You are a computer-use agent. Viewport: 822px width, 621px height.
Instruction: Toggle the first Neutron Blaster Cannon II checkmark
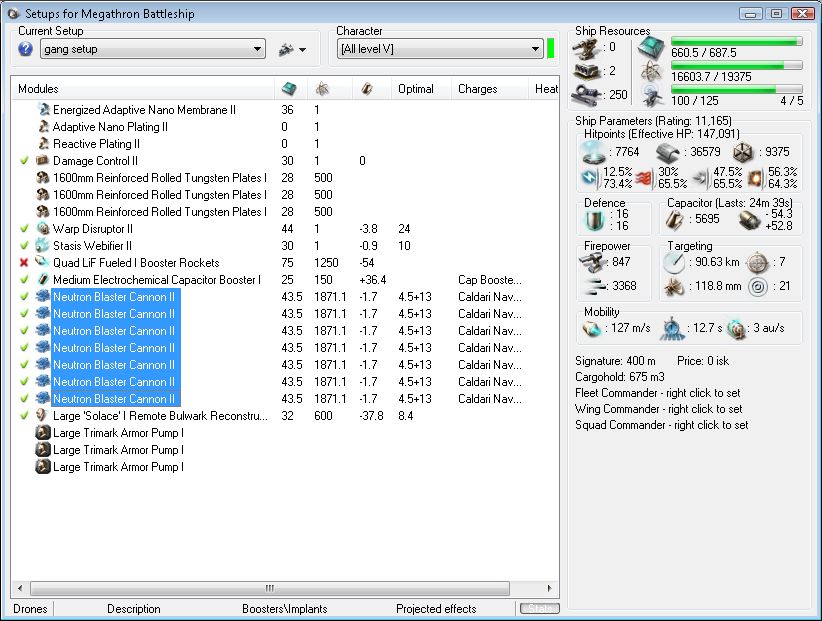tap(24, 297)
